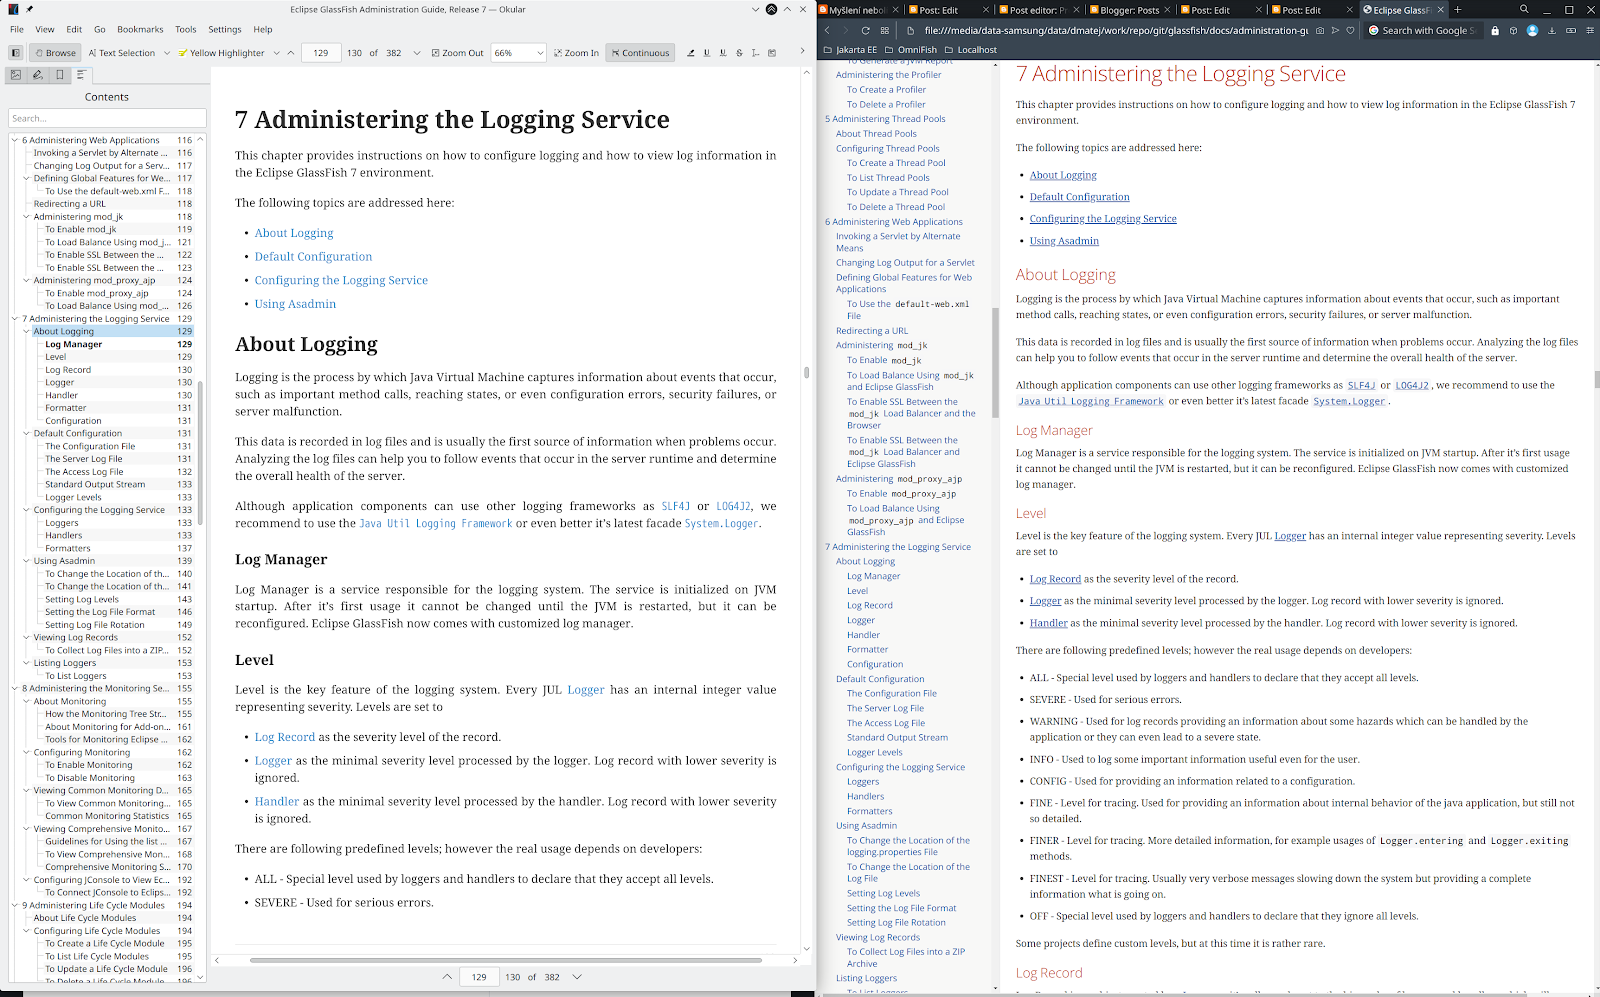Screen dimensions: 1600x997
Task: Go to previous page in Okular toolbar
Action: click(291, 53)
